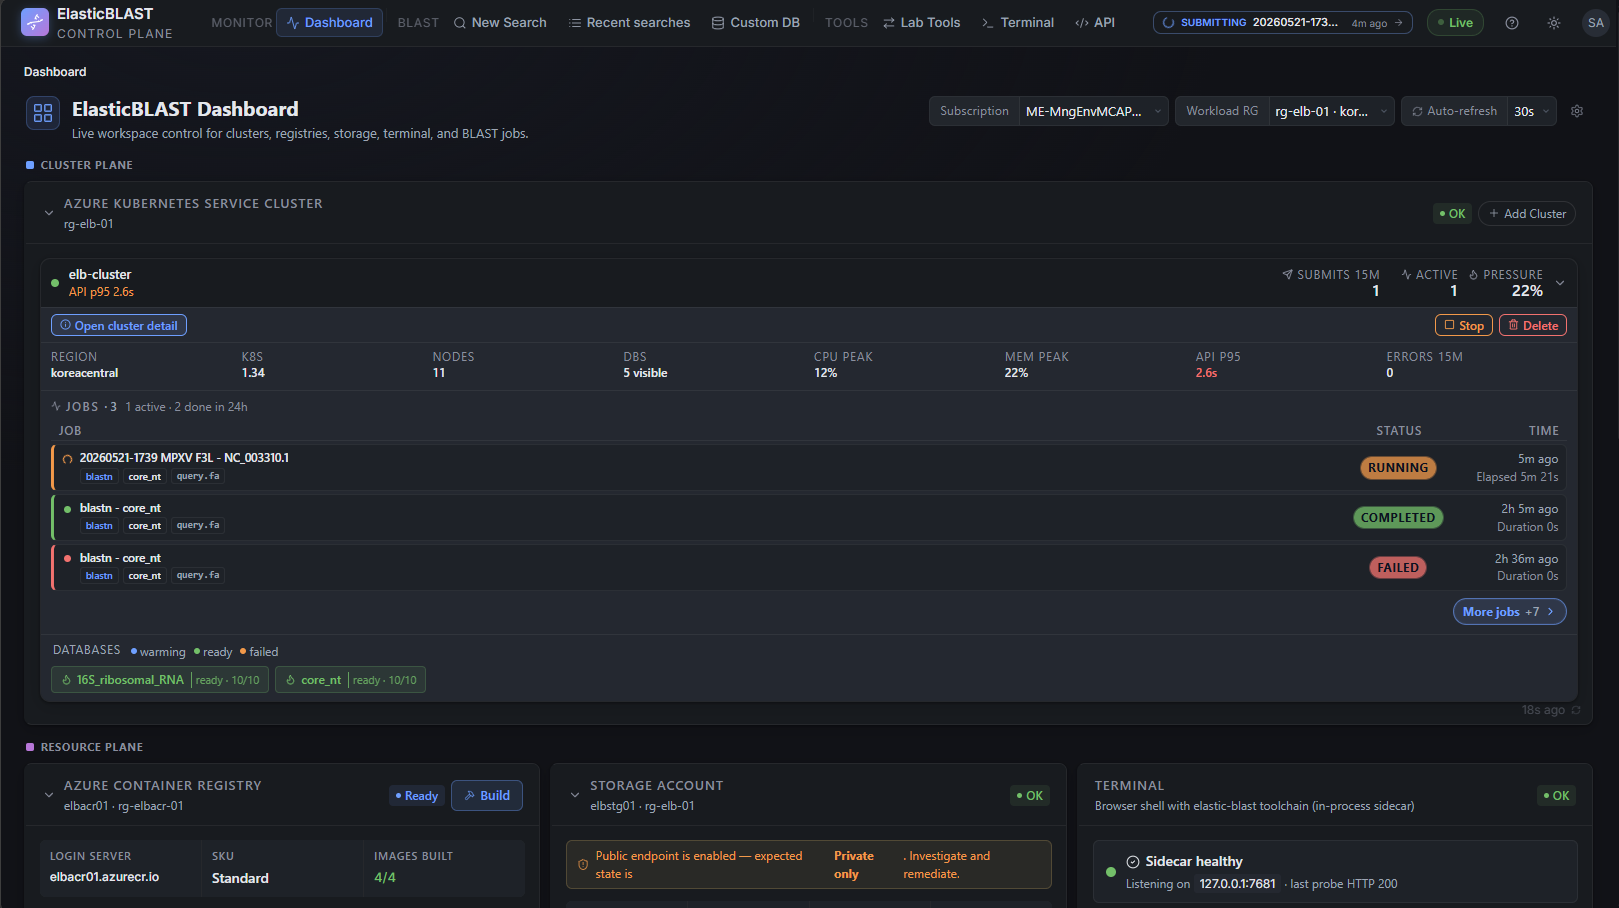The width and height of the screenshot is (1619, 908).
Task: Click the FAILED status badge
Action: click(x=1398, y=568)
